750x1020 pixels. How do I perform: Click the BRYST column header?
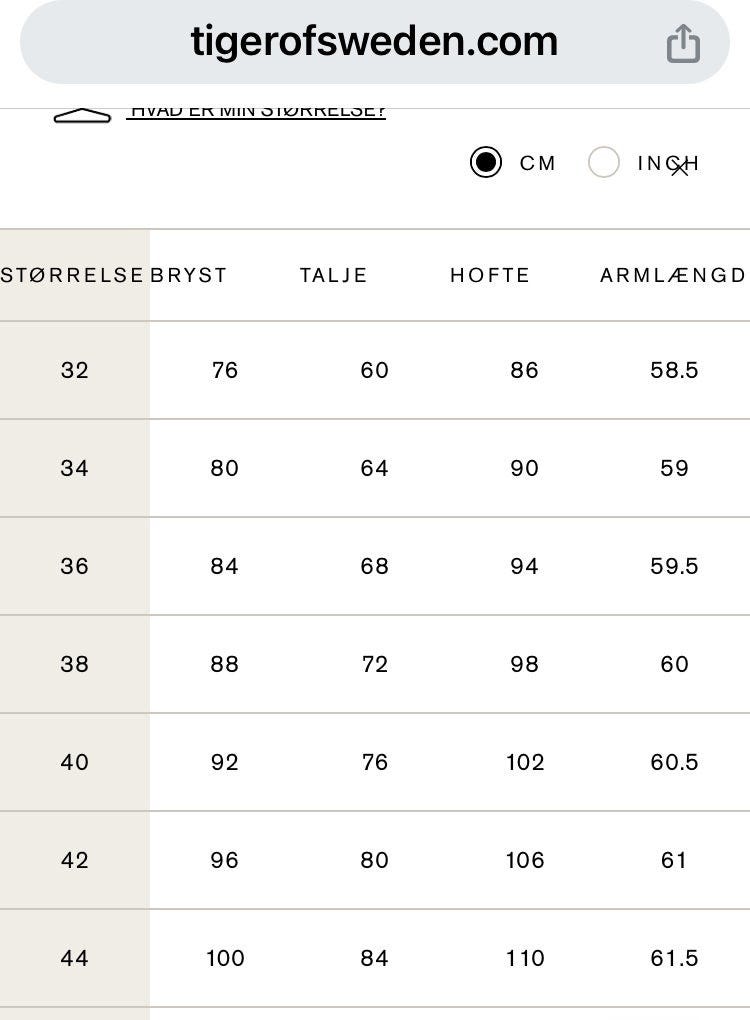click(189, 275)
